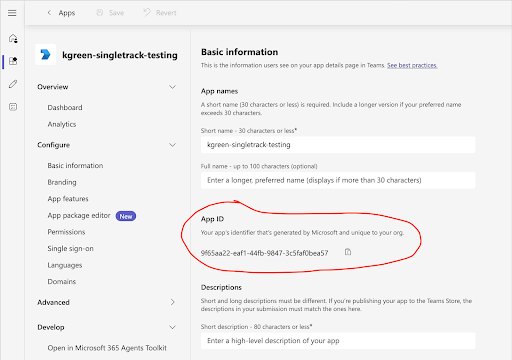
Task: Click the New badge on App package editor
Action: 126,216
